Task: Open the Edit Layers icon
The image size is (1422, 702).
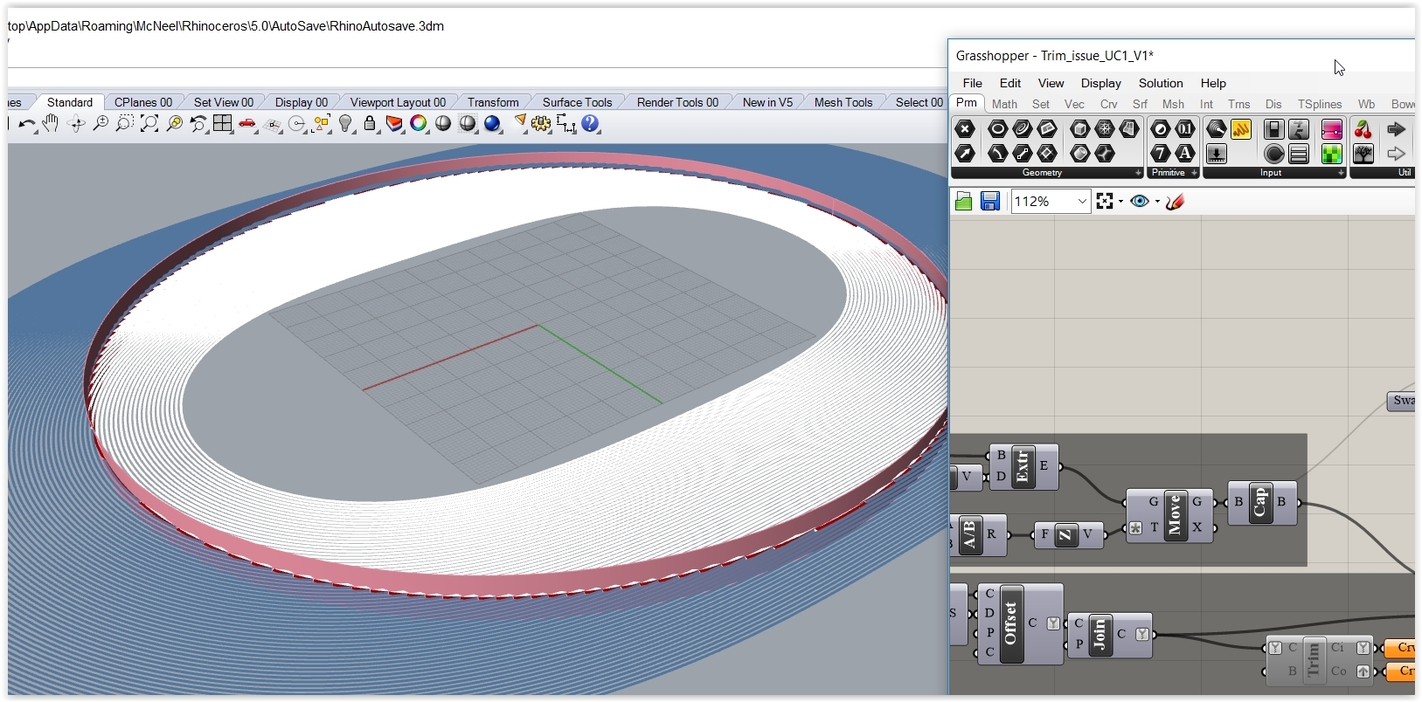Action: [x=394, y=124]
